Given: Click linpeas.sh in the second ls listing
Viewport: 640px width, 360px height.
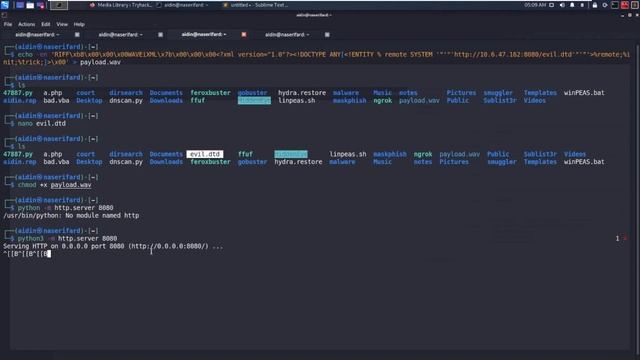Looking at the screenshot, I should [348, 154].
